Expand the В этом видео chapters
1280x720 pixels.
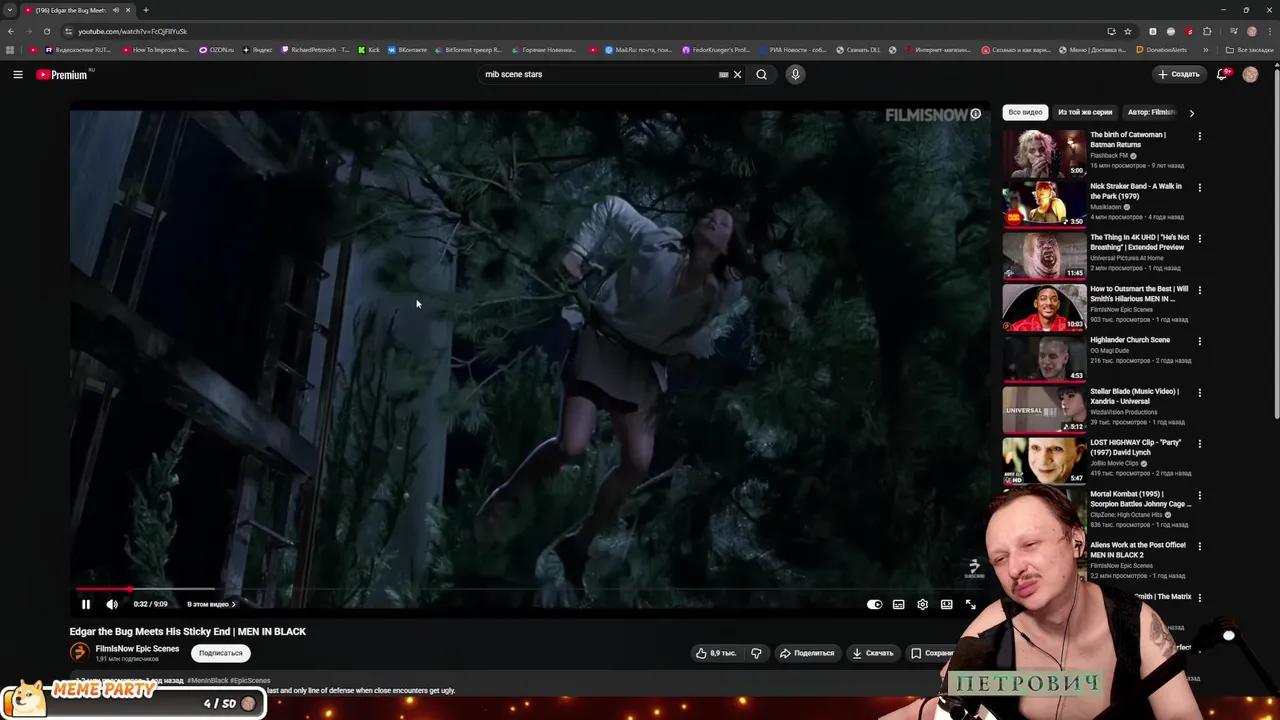click(x=211, y=604)
